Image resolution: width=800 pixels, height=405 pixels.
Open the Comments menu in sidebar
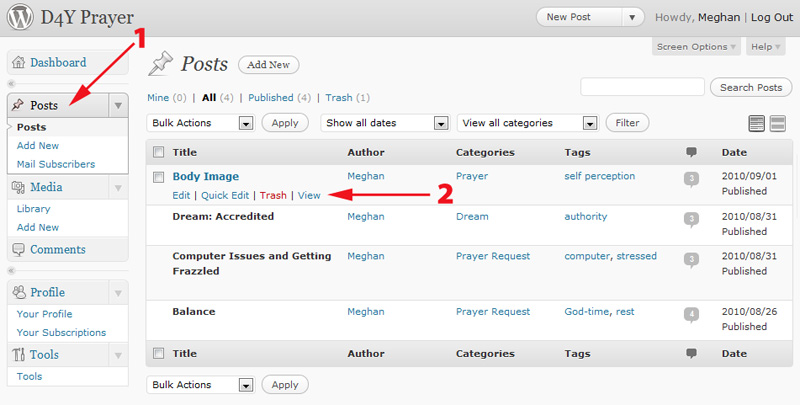57,249
